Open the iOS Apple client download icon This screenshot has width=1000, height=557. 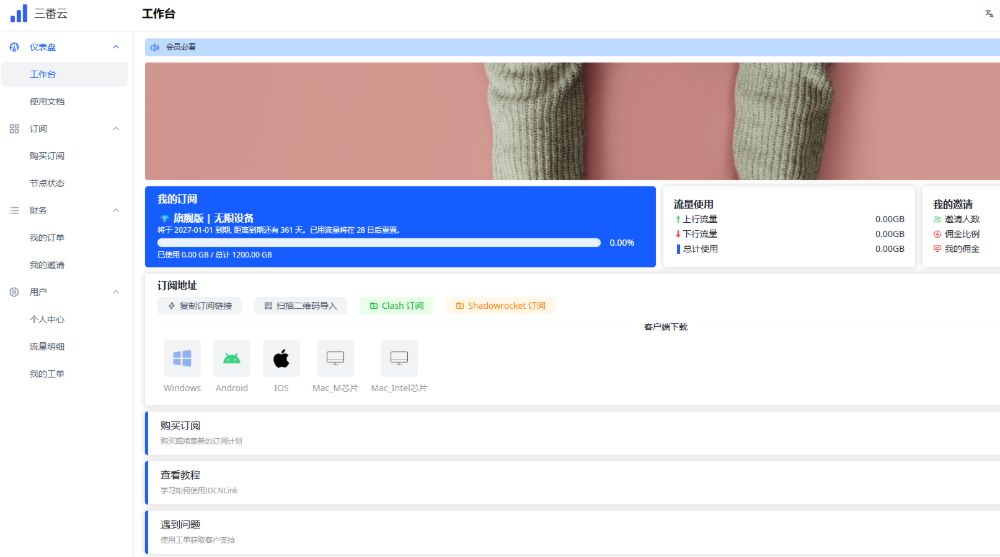click(281, 358)
